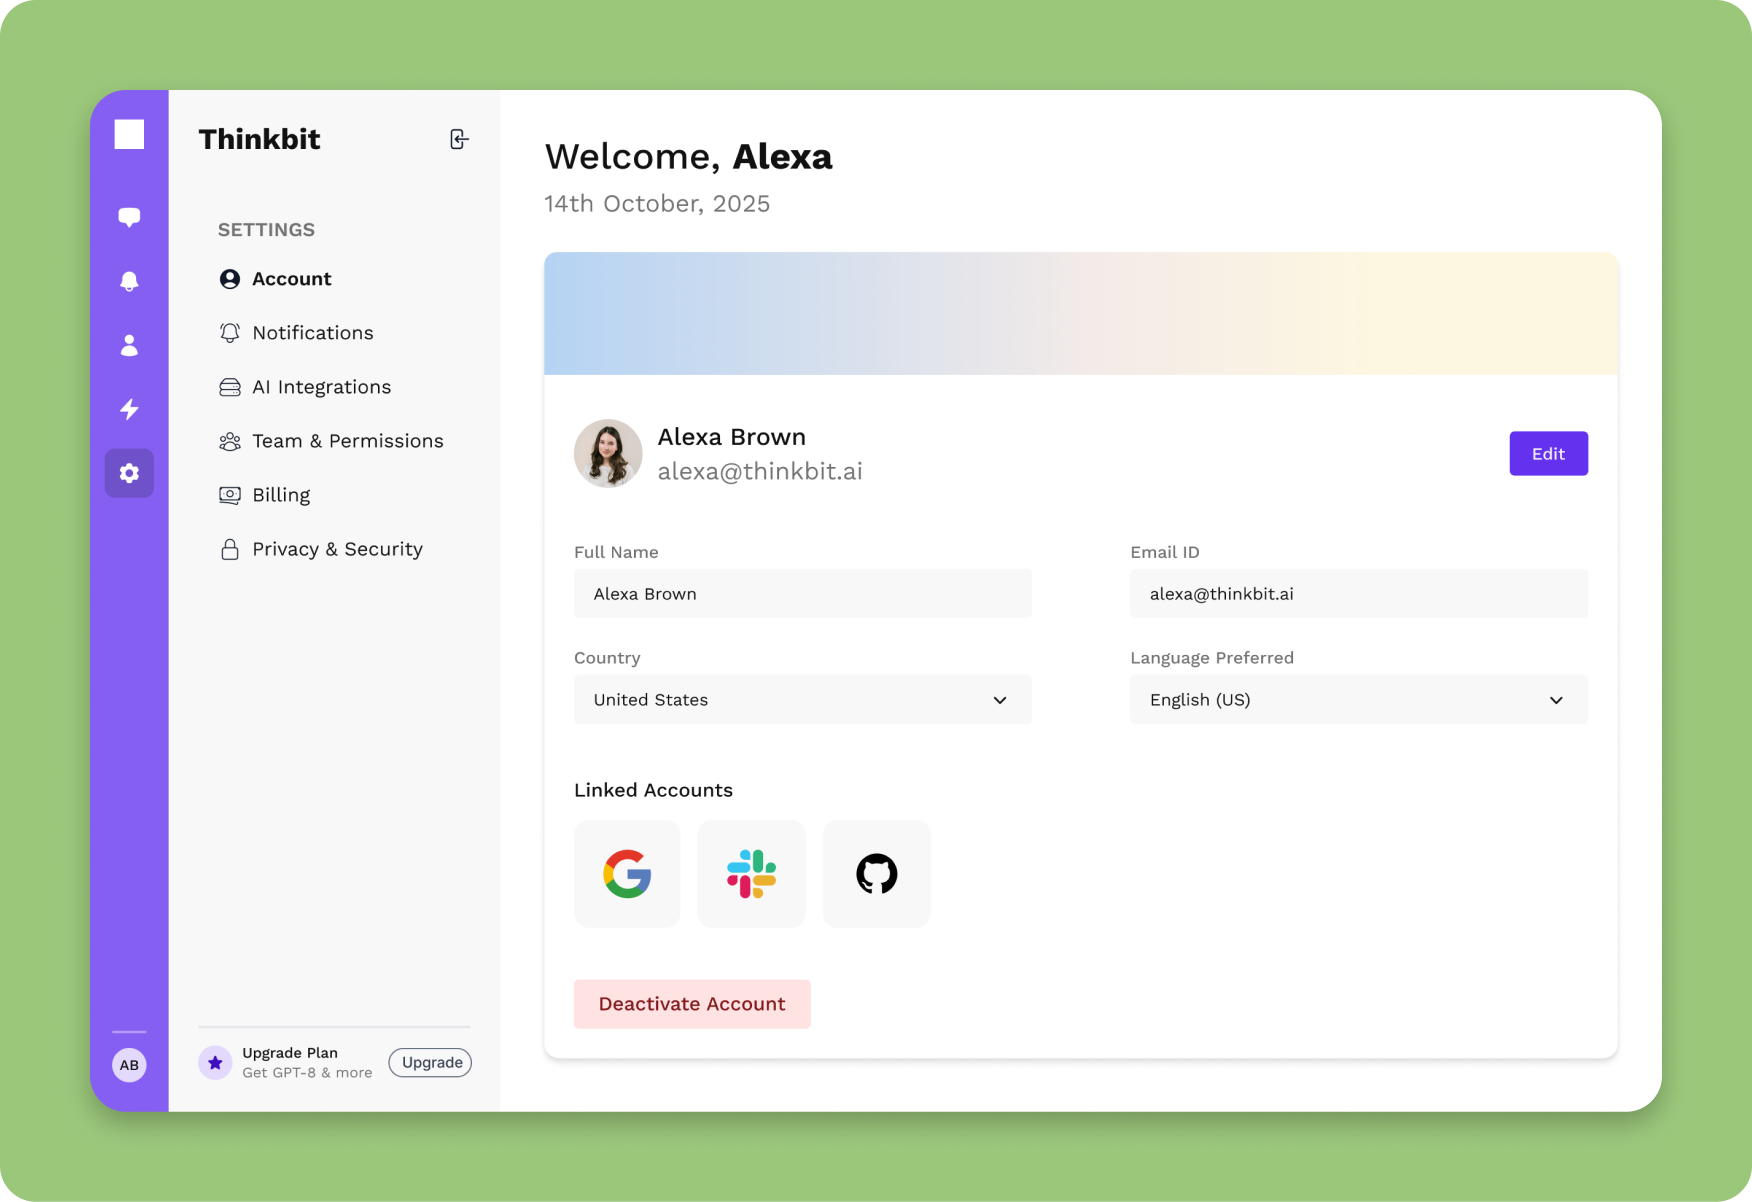This screenshot has width=1752, height=1202.
Task: Click the bell notification icon in the sidebar
Action: (129, 281)
